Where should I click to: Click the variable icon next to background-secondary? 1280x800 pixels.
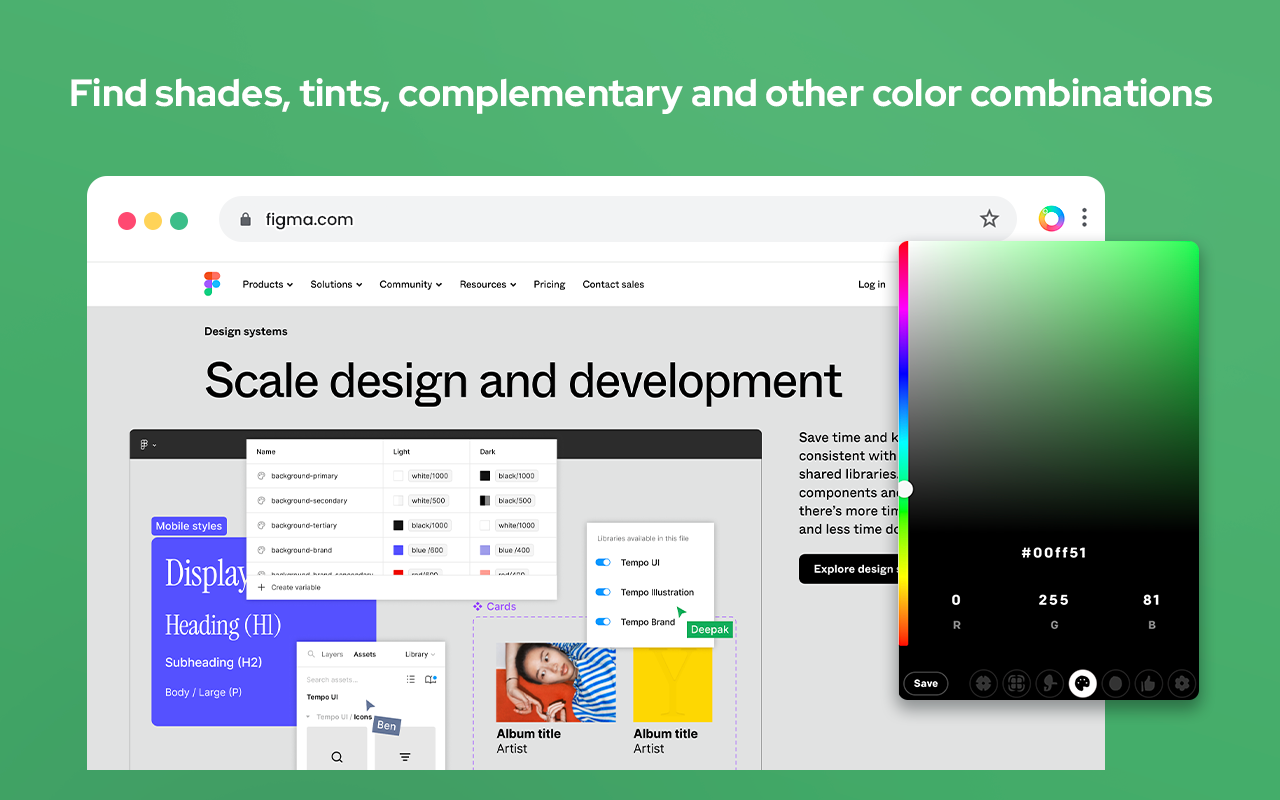pos(261,501)
